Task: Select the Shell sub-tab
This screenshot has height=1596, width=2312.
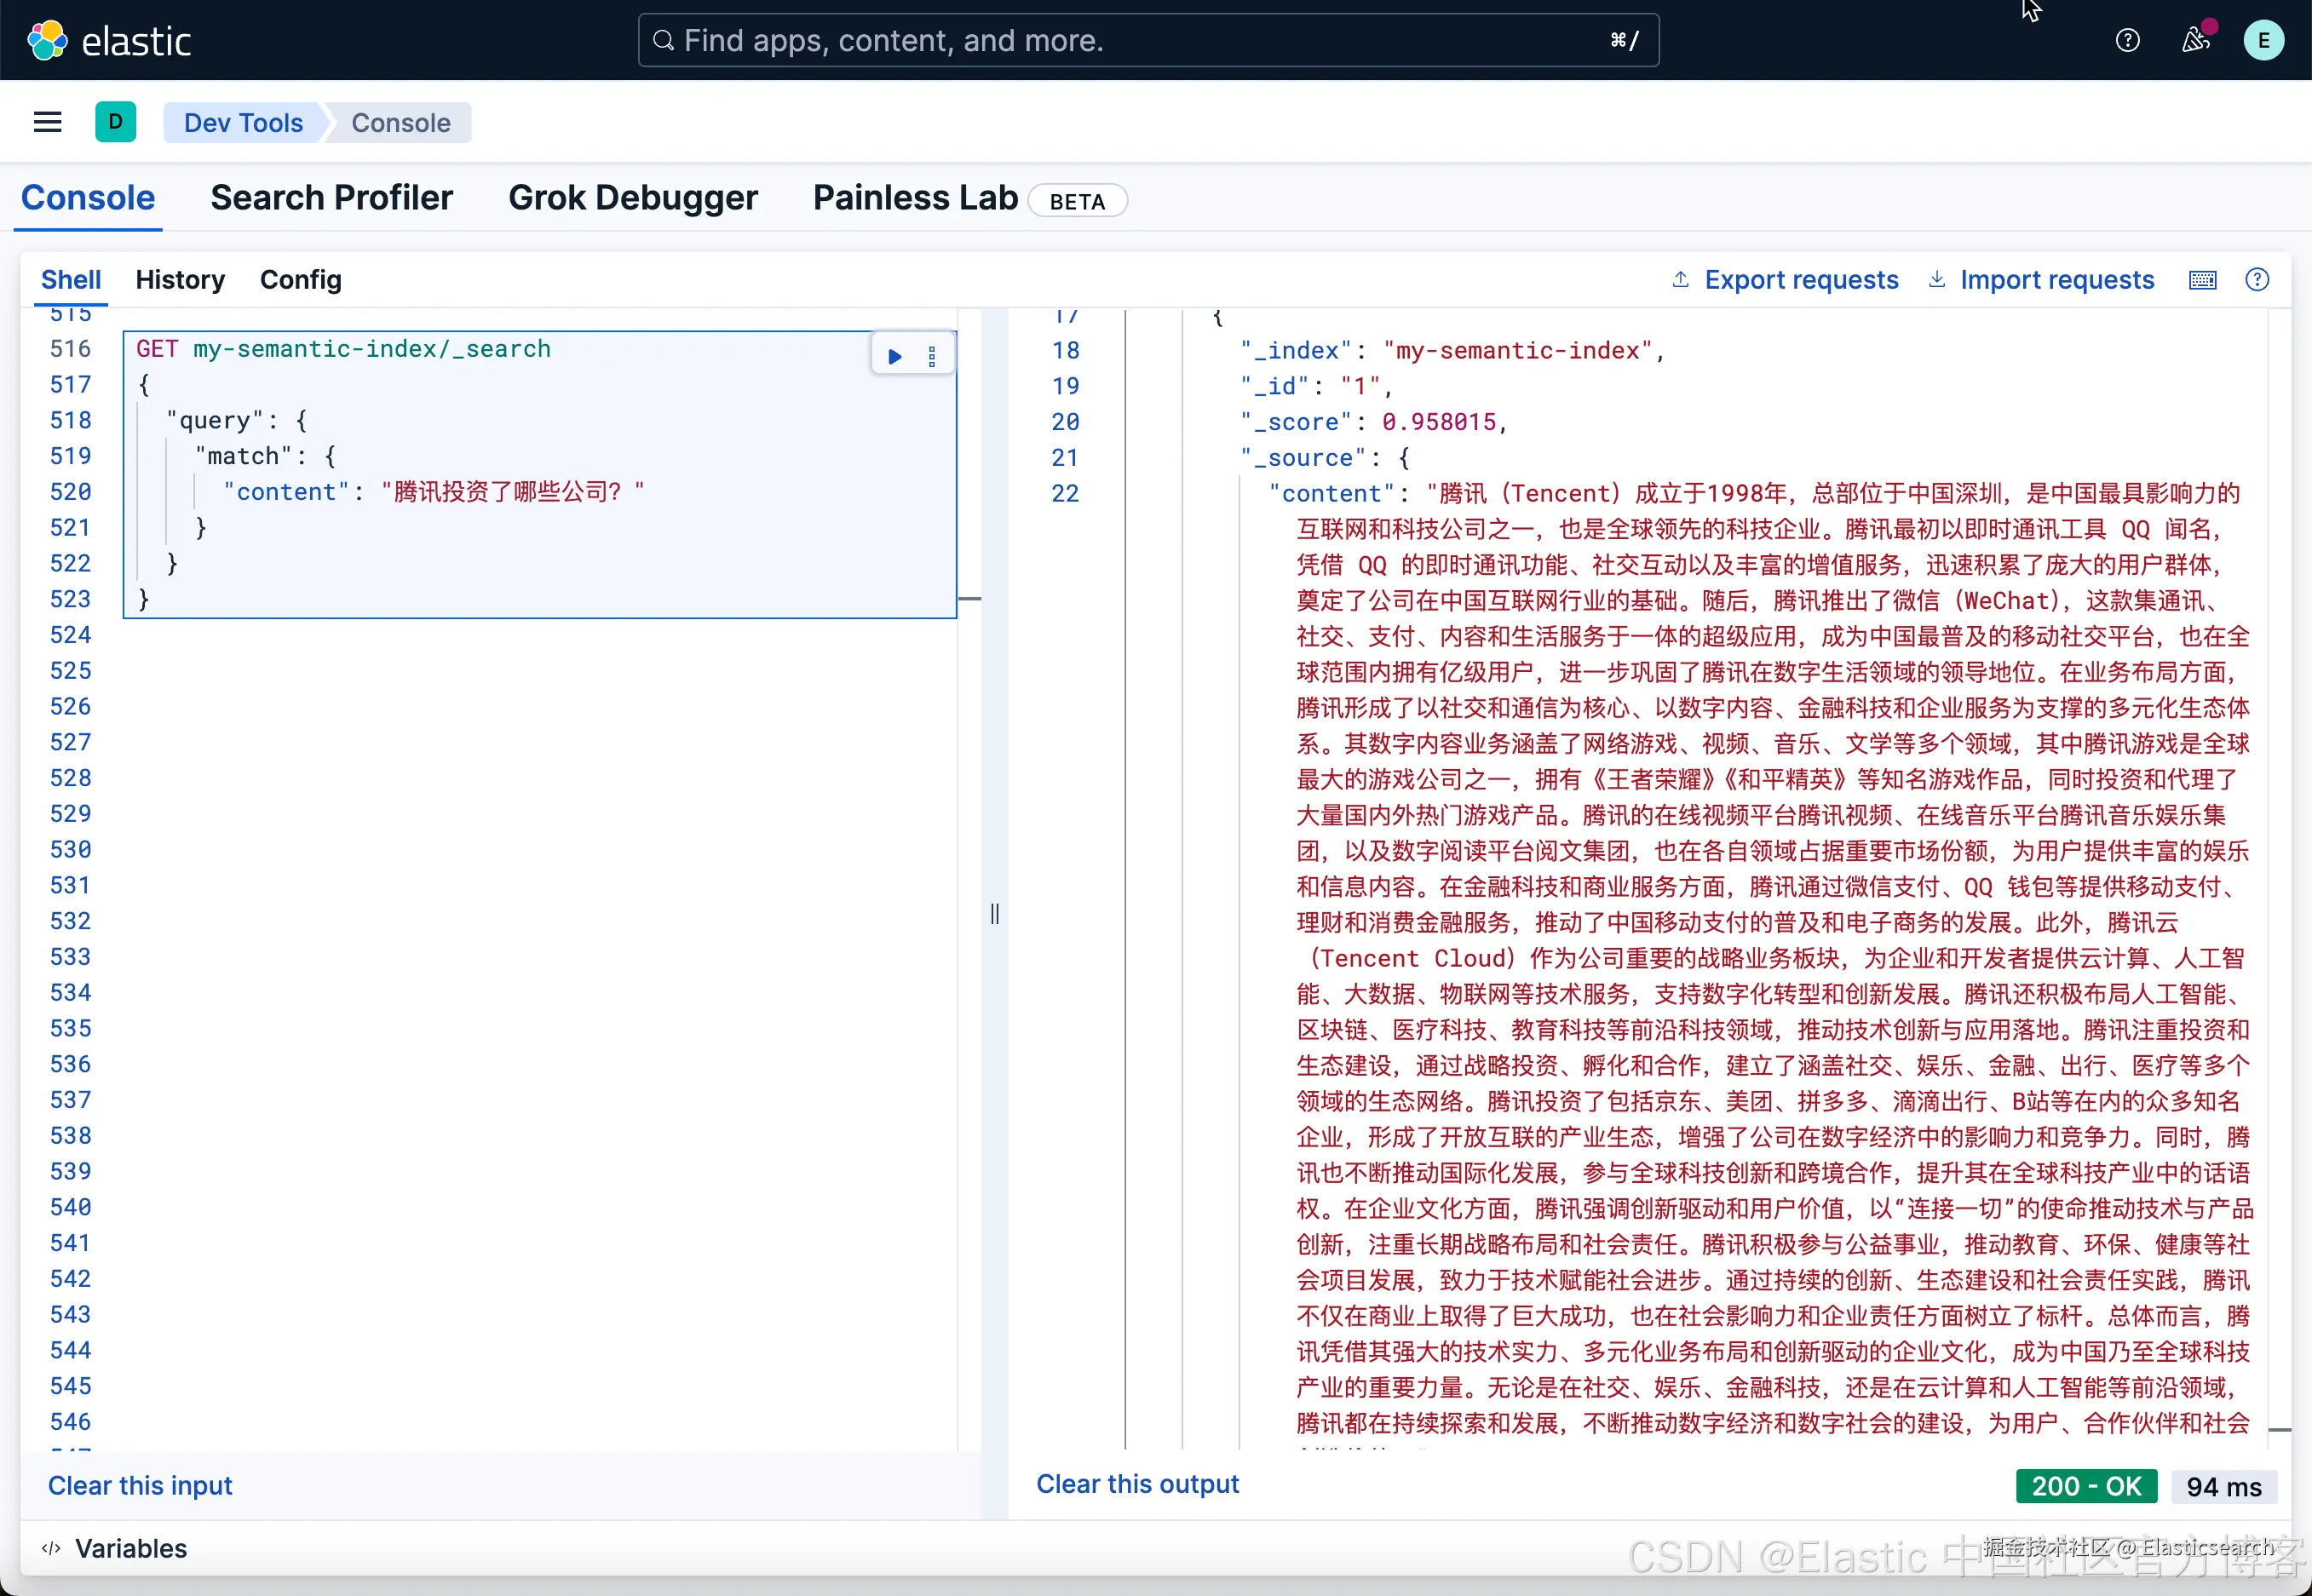Action: click(71, 280)
